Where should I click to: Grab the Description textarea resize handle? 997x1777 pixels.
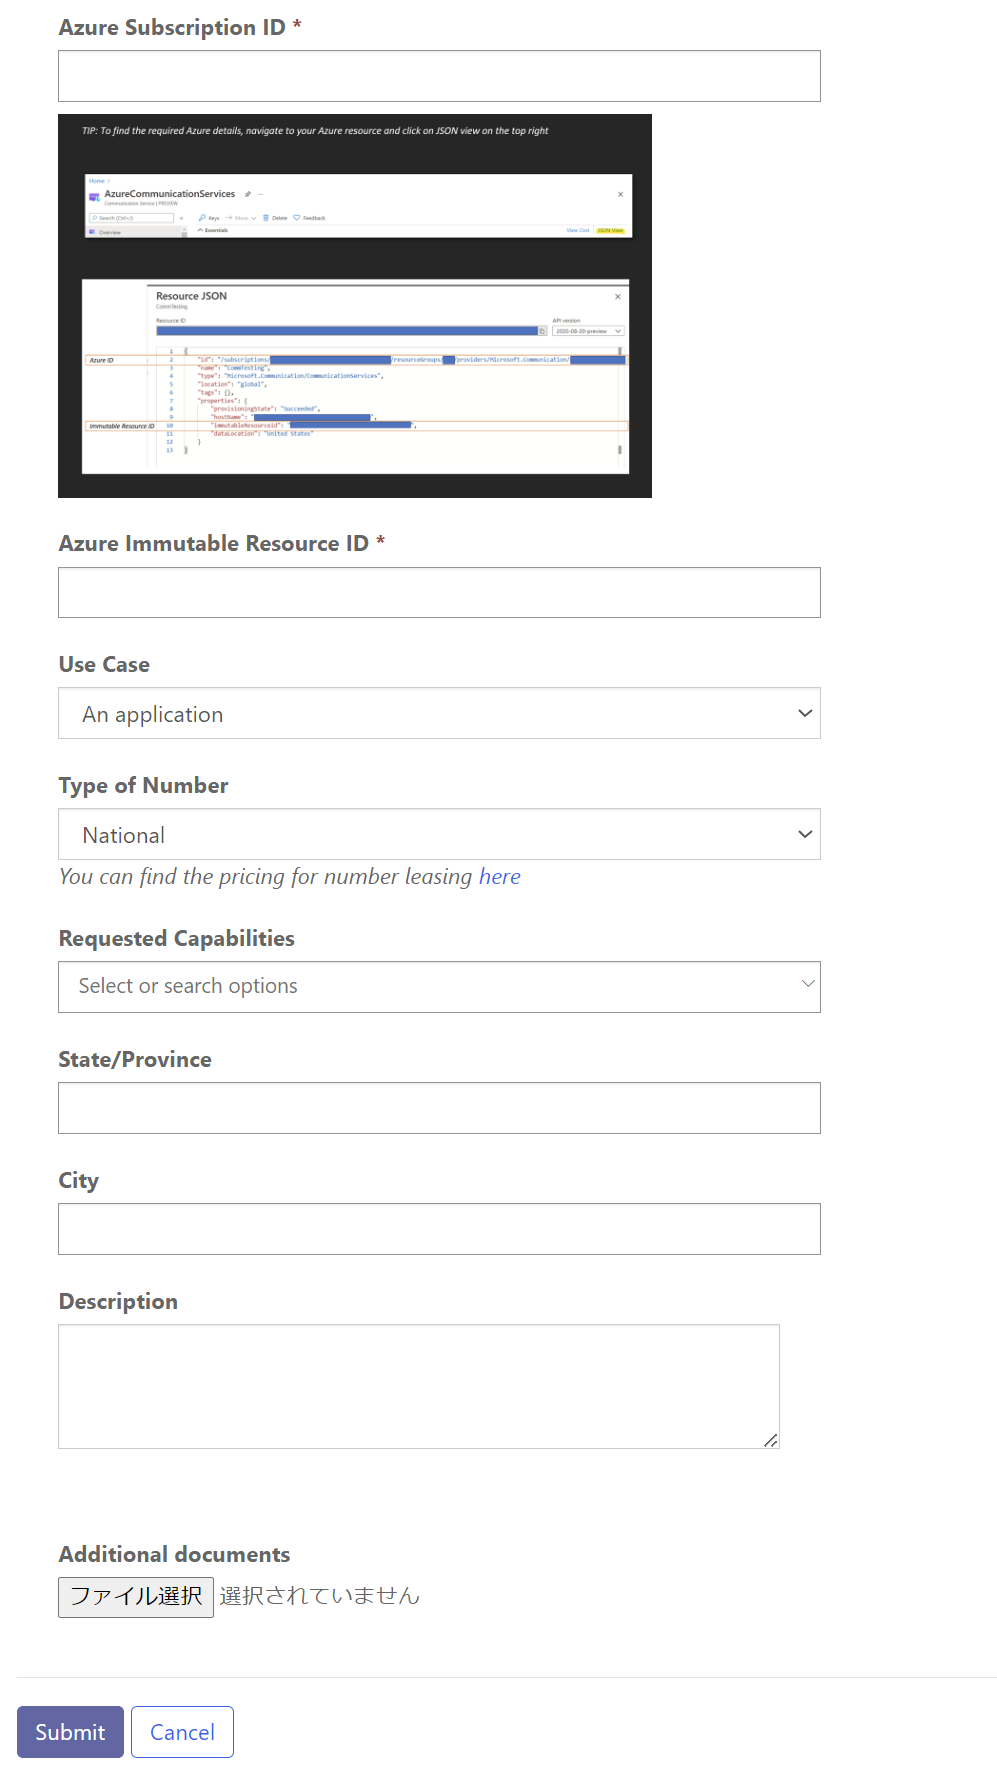click(x=771, y=1440)
